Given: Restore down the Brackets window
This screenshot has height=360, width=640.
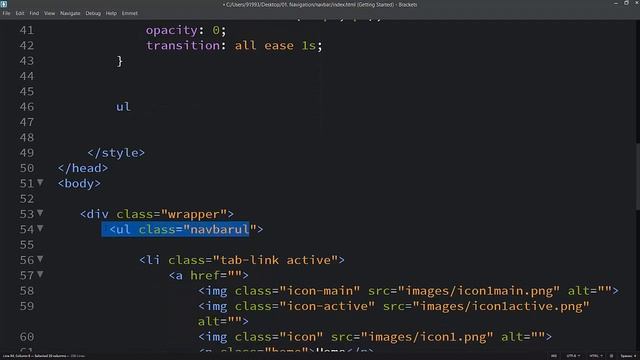Looking at the screenshot, I should point(627,4).
